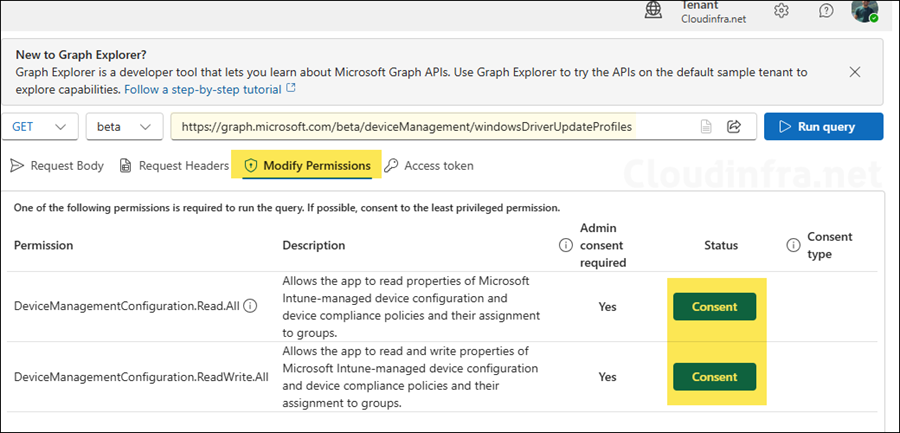Dismiss the New to Graph Explorer banner
This screenshot has width=900, height=433.
(855, 72)
